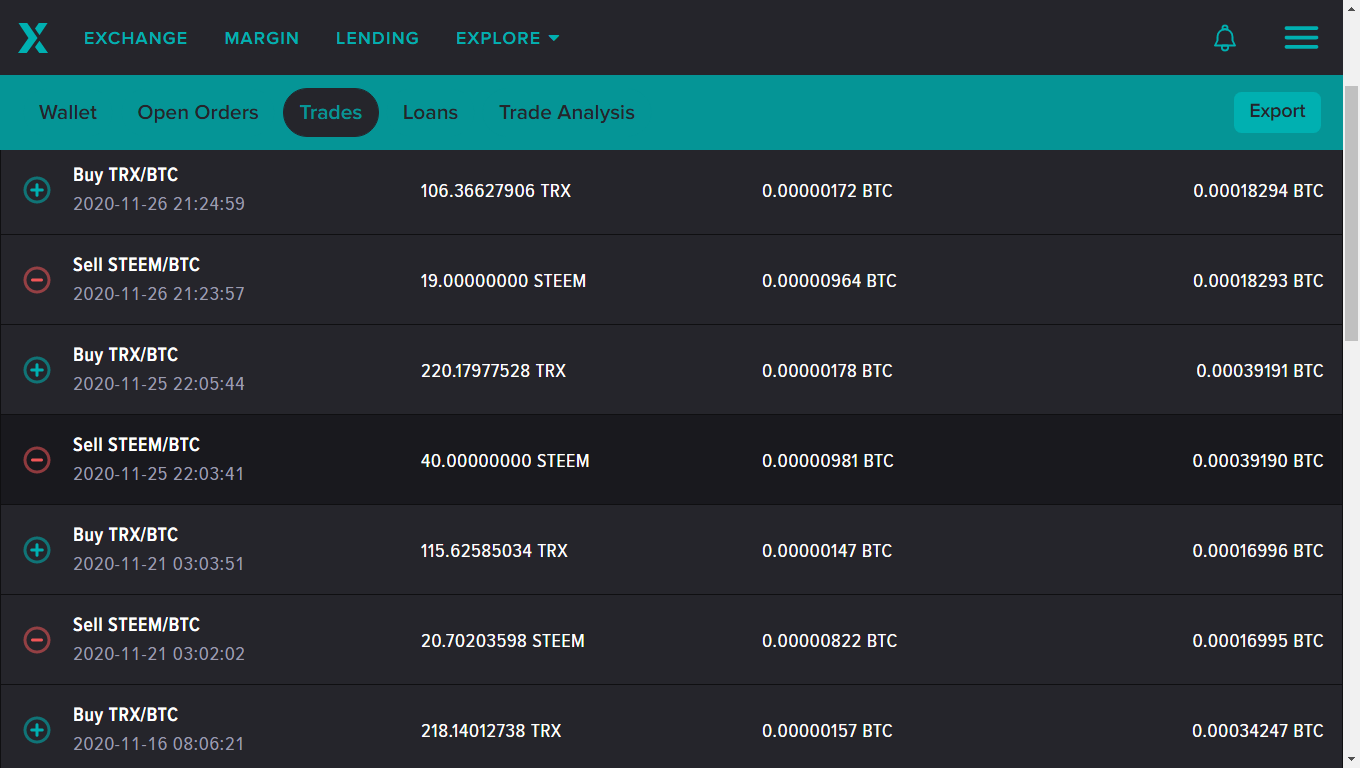
Task: Click the Poloniex X logo
Action: tap(33, 38)
